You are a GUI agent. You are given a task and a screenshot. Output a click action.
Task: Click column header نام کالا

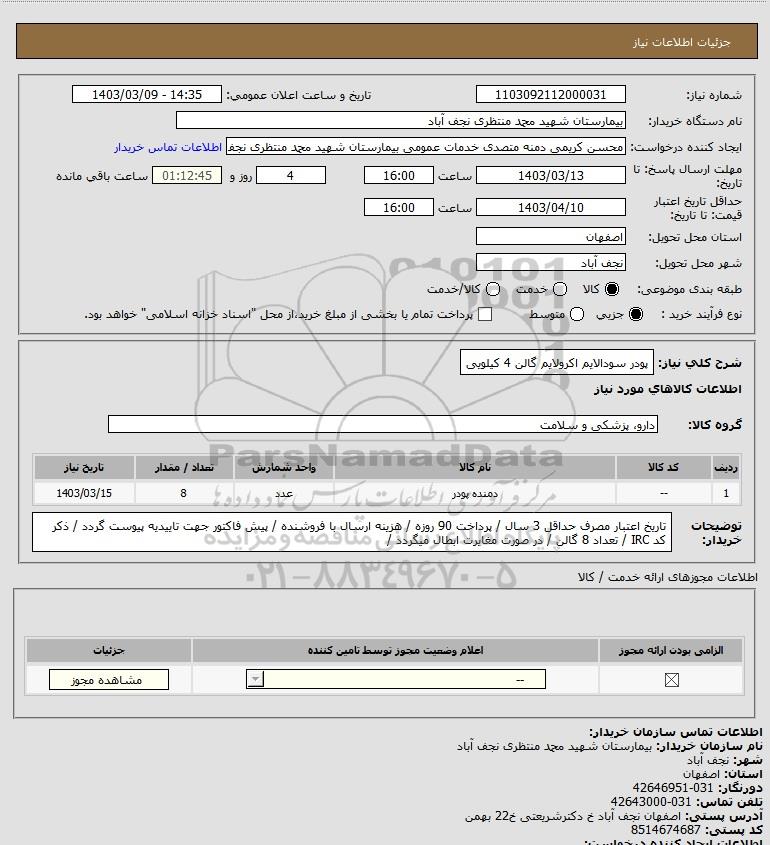(x=475, y=467)
